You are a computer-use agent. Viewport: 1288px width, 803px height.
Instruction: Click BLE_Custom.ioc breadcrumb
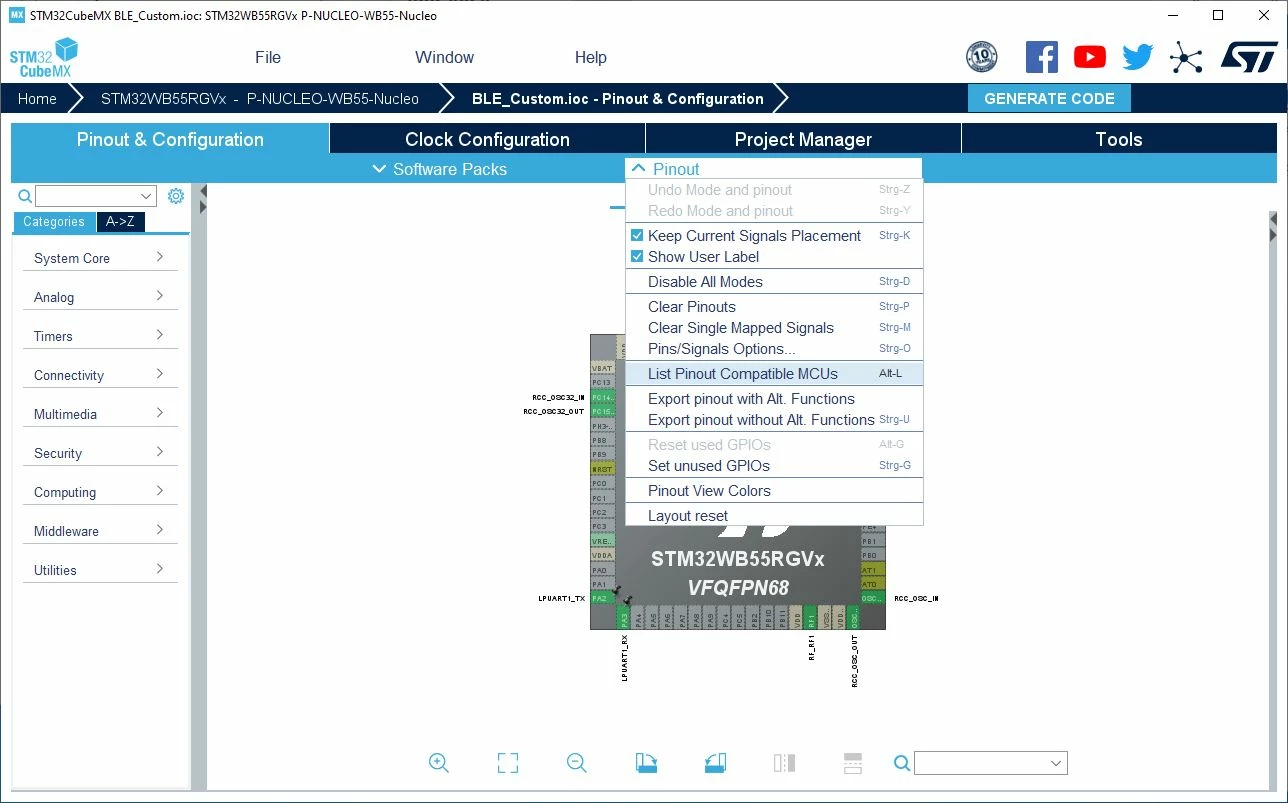pyautogui.click(x=618, y=99)
